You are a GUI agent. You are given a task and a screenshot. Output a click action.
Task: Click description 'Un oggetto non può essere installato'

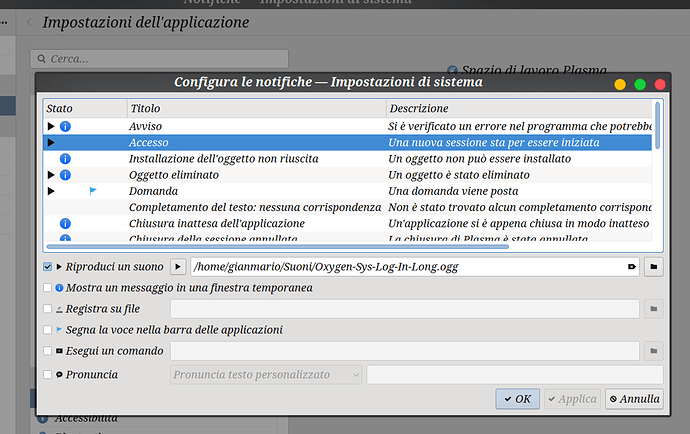click(480, 159)
